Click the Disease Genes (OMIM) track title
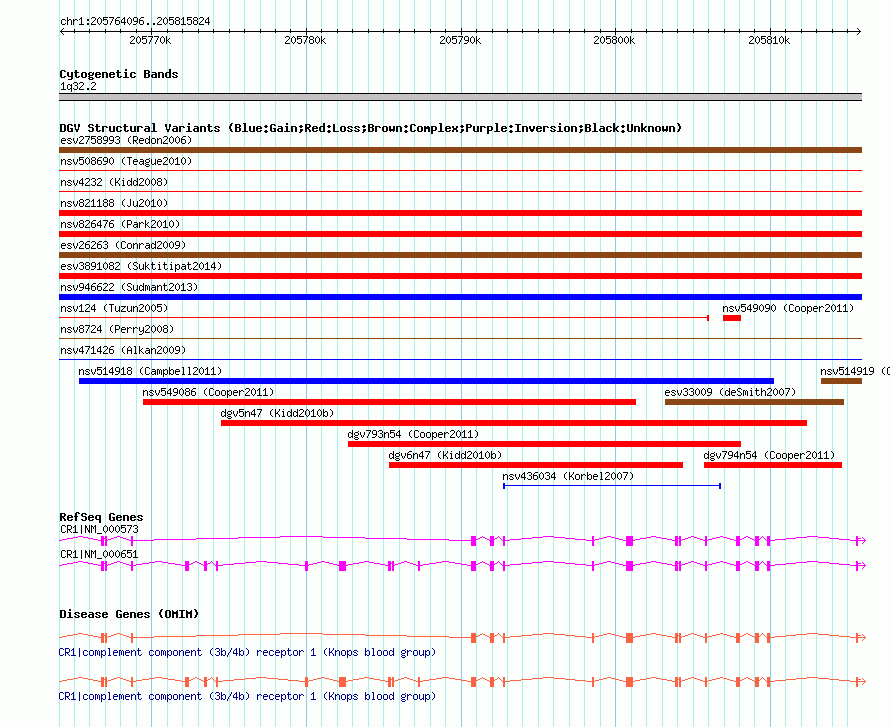This screenshot has height=727, width=890. tap(128, 613)
